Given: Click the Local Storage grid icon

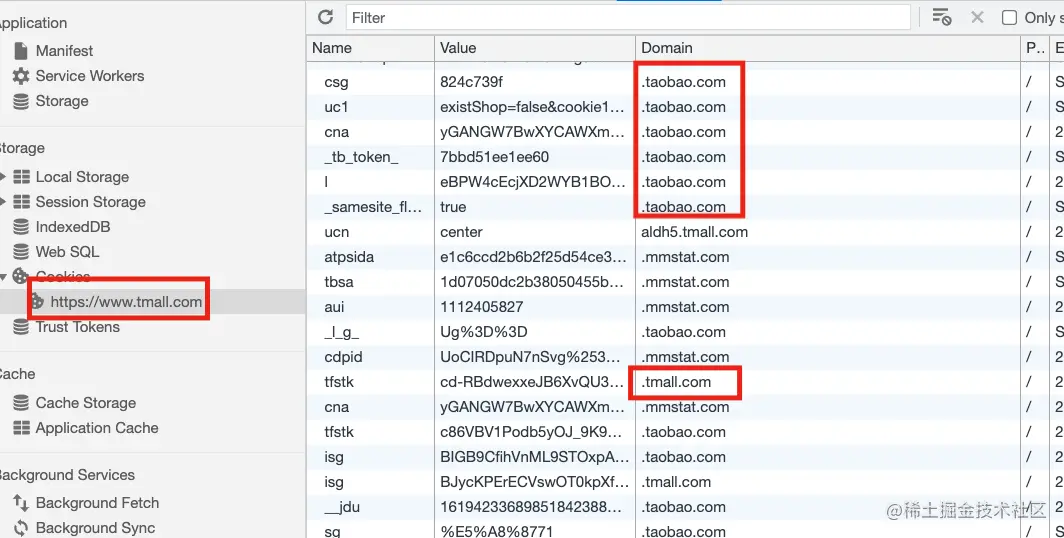Looking at the screenshot, I should click(x=22, y=177).
